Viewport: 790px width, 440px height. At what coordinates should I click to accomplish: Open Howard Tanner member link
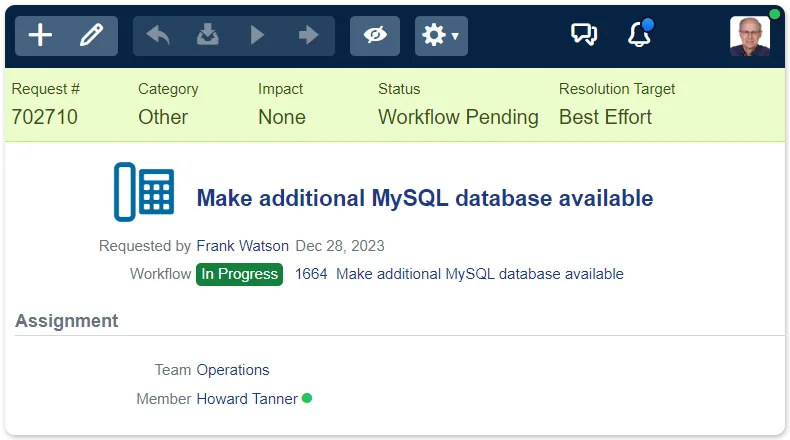(247, 399)
